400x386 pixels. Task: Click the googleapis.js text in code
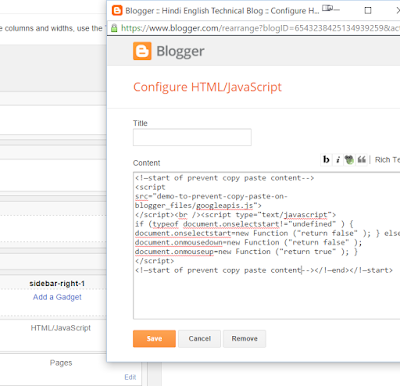[x=224, y=205]
